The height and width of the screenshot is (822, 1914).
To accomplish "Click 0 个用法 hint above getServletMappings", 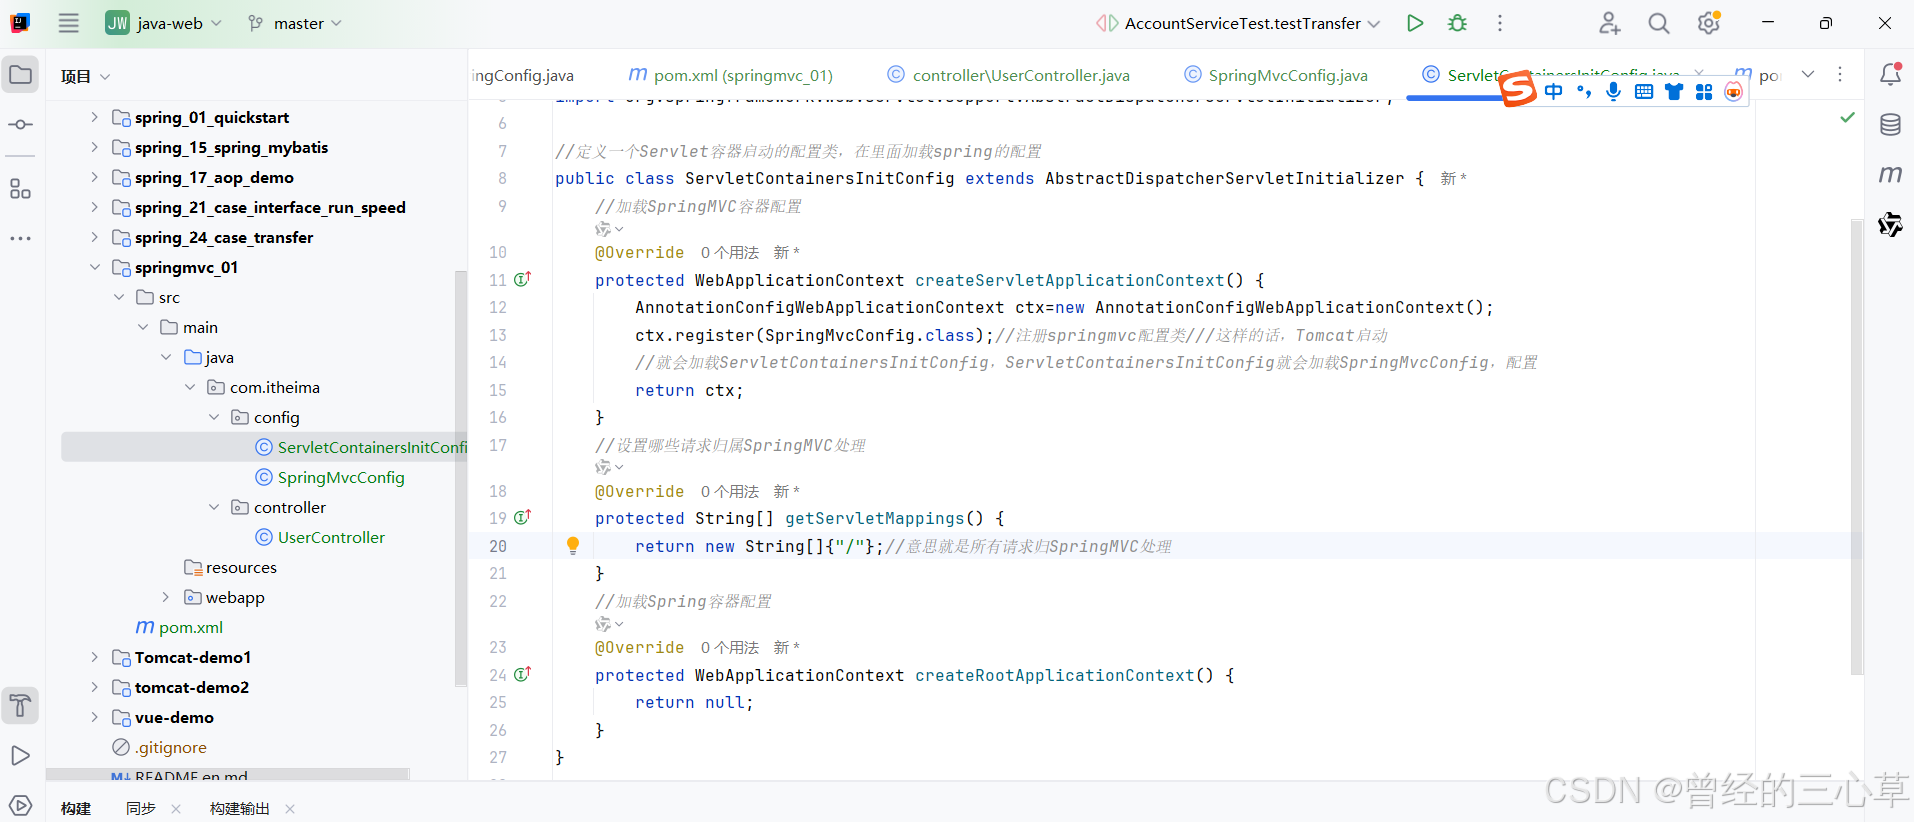I will [729, 491].
